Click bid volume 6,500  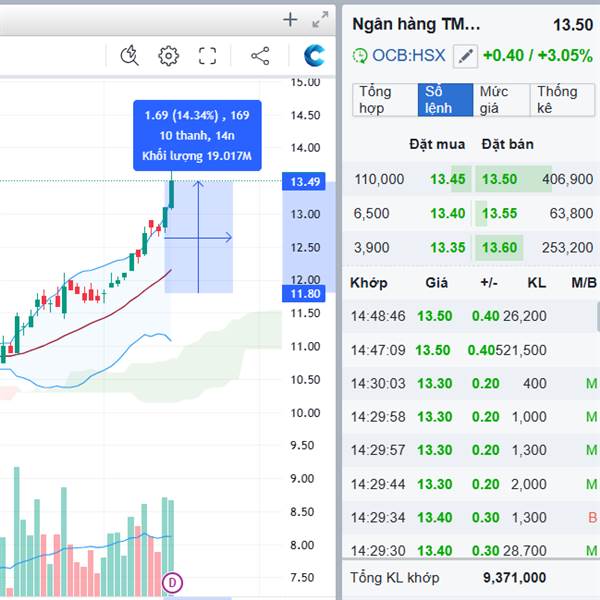click(371, 213)
